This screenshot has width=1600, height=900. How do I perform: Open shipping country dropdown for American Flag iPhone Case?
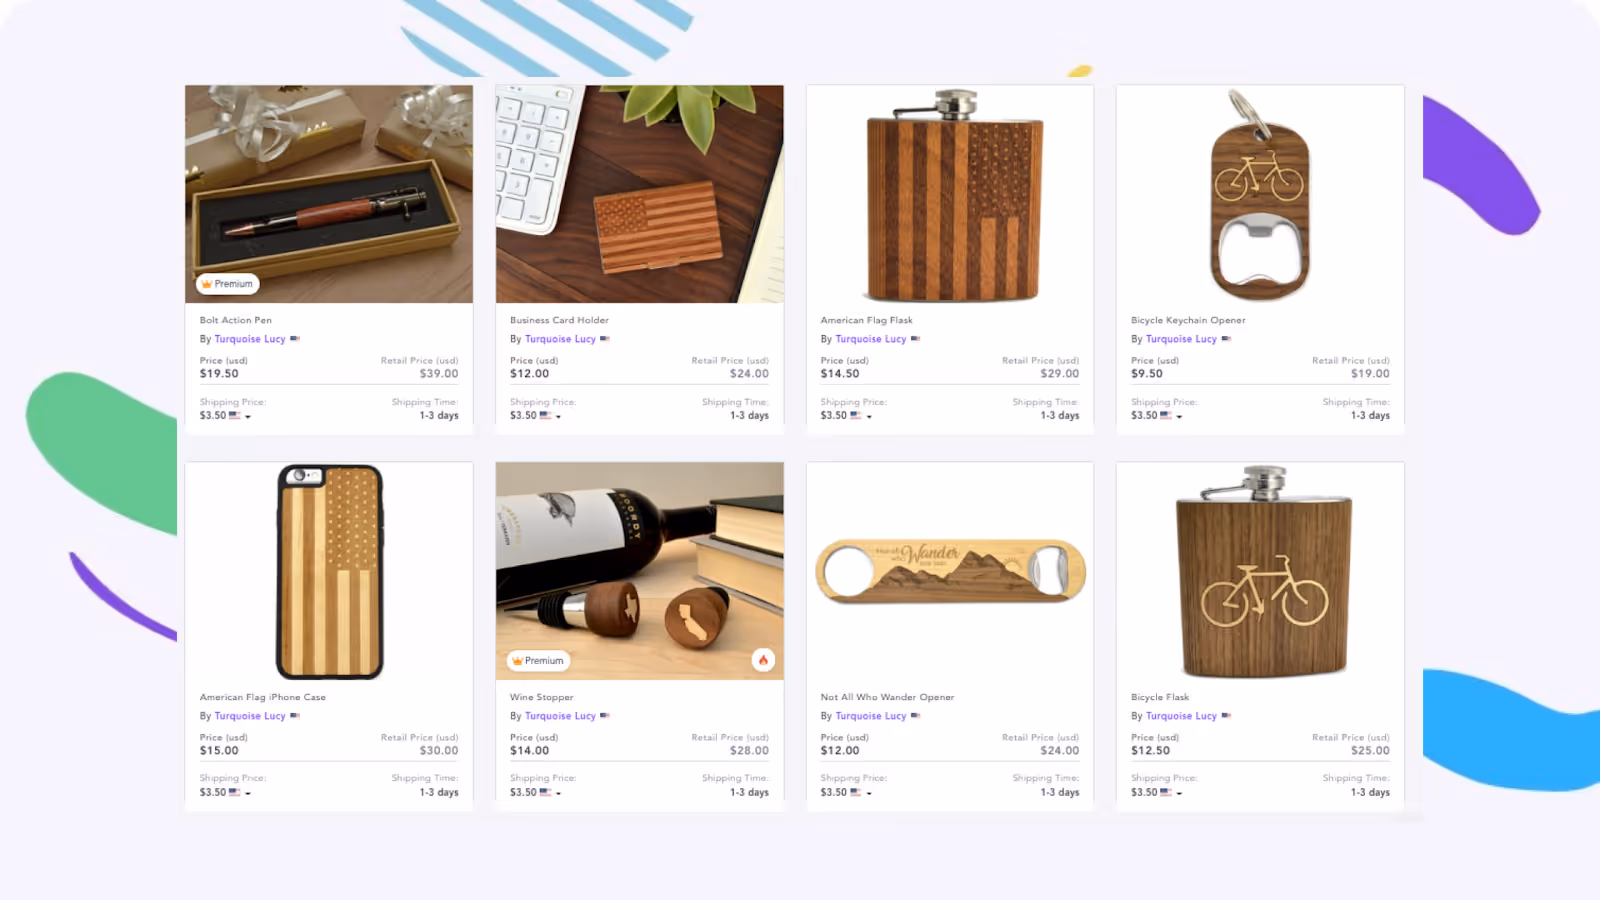pyautogui.click(x=248, y=794)
